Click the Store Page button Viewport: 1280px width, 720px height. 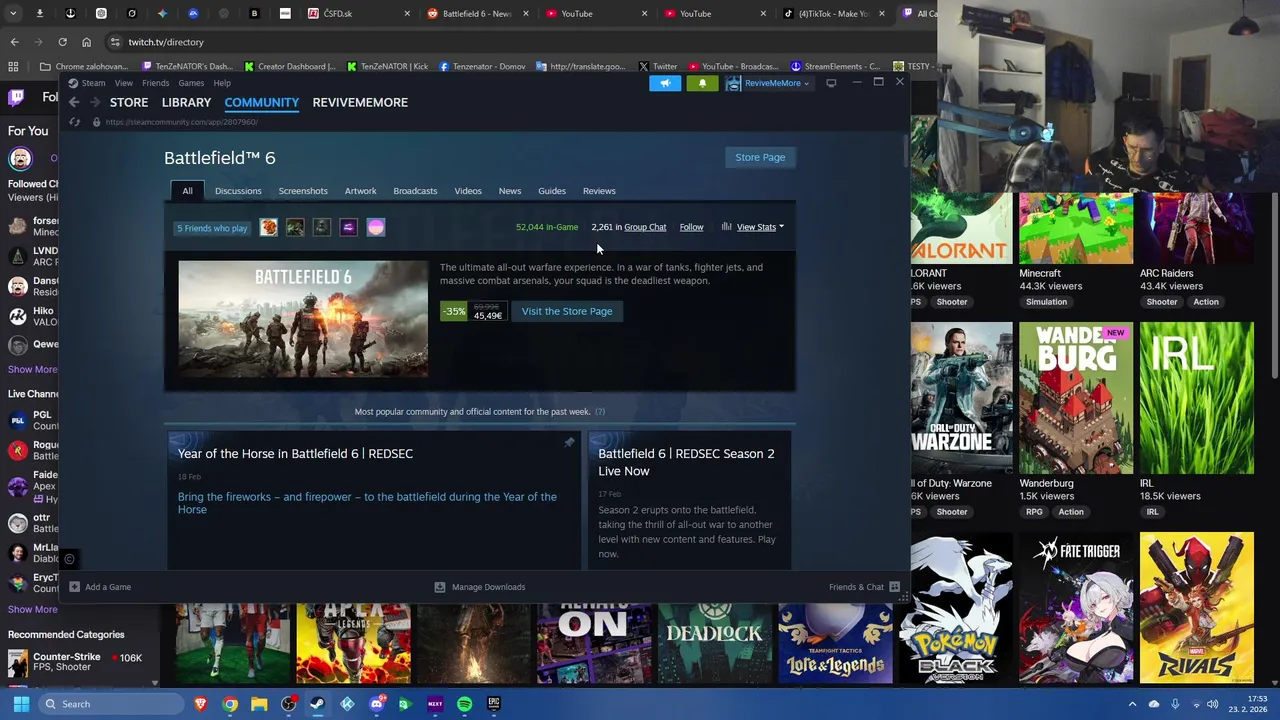pos(760,157)
